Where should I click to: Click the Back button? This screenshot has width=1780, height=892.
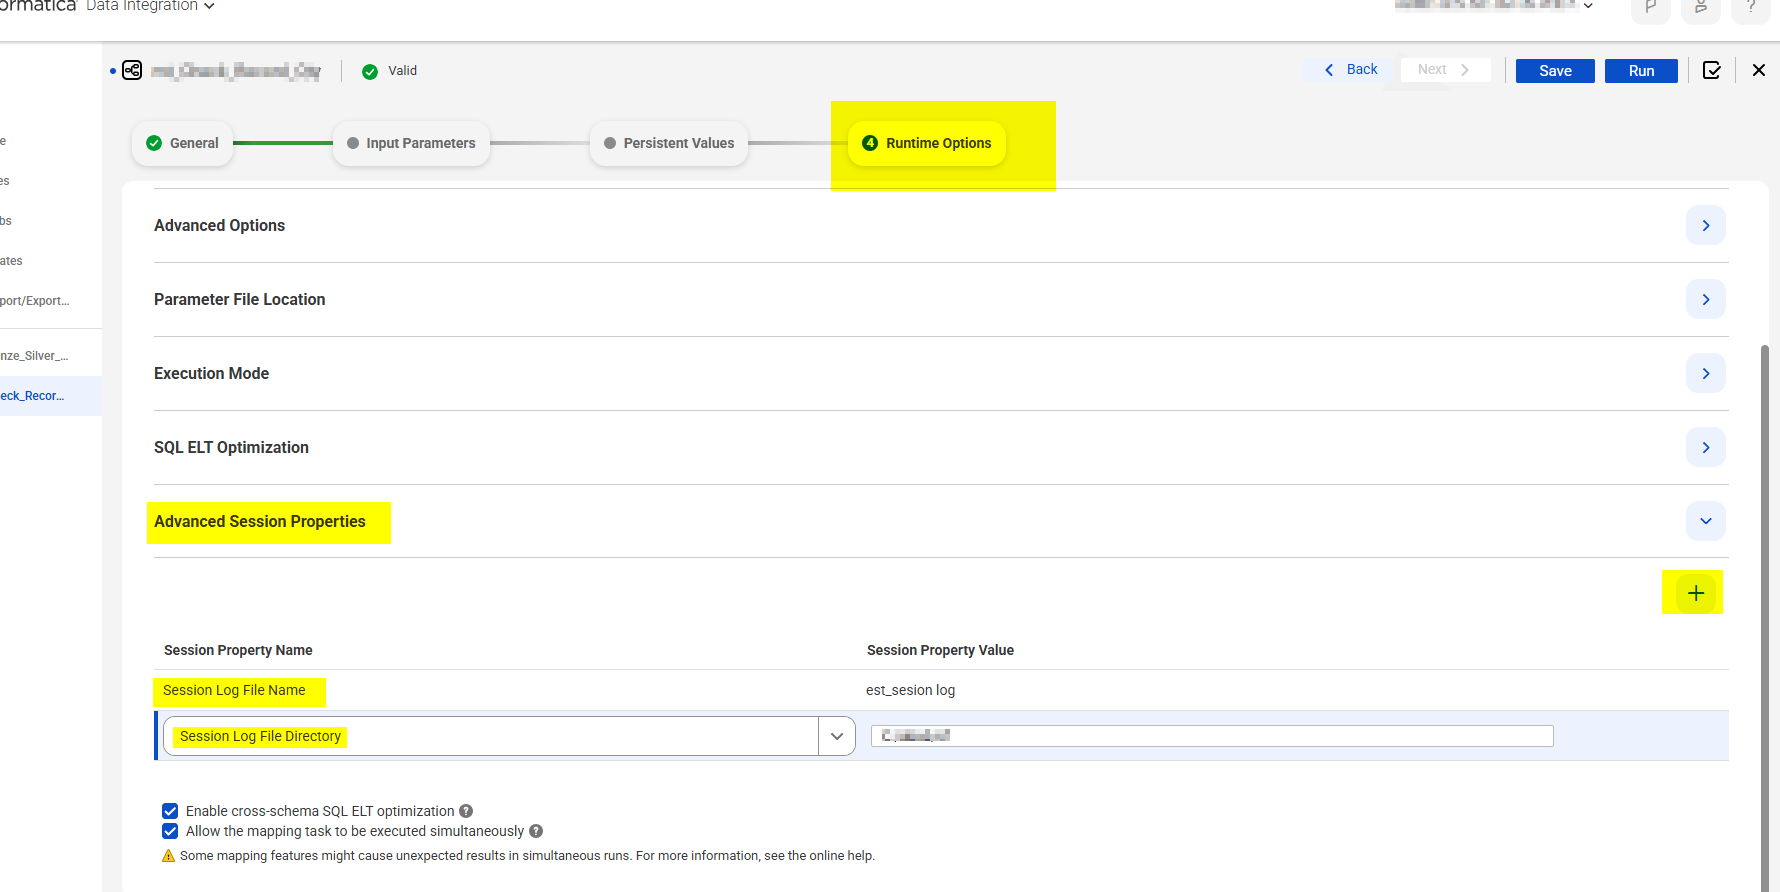tap(1351, 70)
